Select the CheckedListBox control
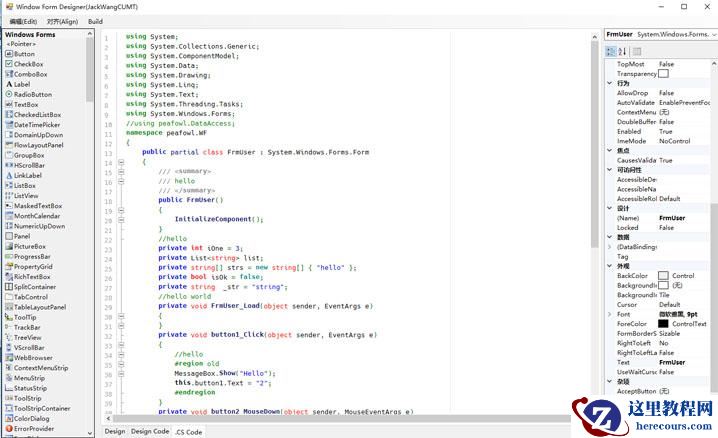 (x=33, y=115)
